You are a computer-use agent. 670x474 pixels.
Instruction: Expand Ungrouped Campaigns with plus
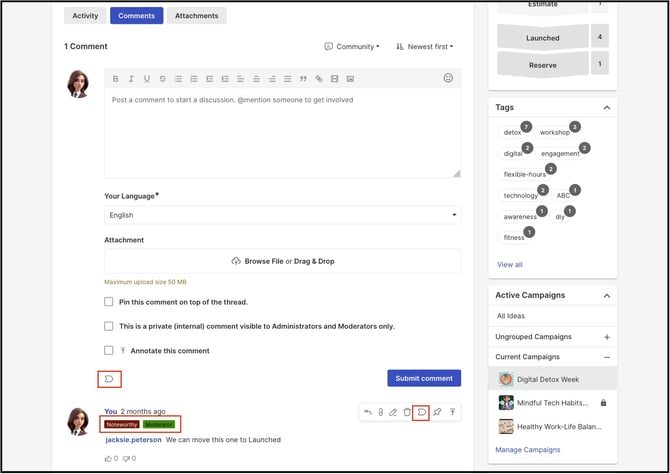pyautogui.click(x=607, y=337)
